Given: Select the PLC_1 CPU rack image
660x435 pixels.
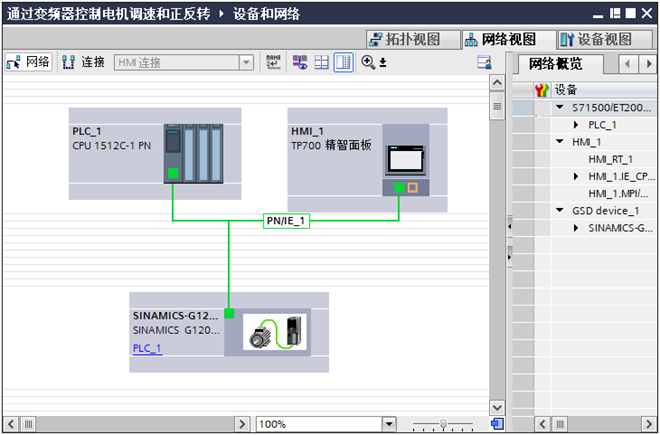Looking at the screenshot, I should [x=193, y=153].
